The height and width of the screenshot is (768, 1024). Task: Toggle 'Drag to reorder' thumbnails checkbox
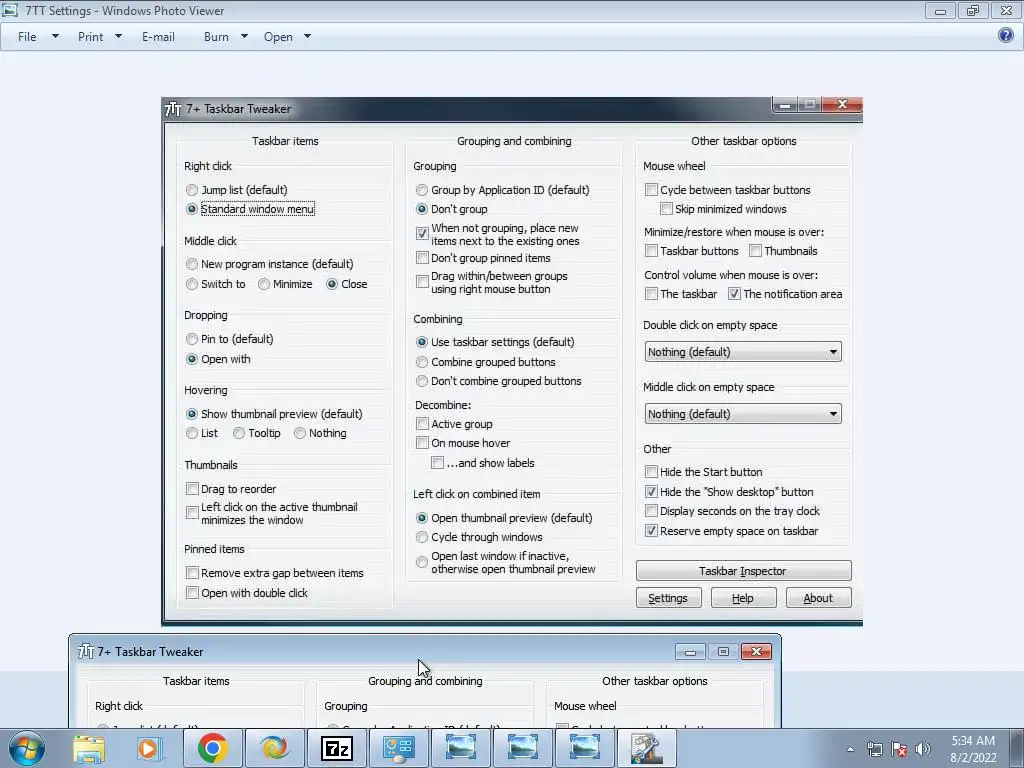(192, 488)
